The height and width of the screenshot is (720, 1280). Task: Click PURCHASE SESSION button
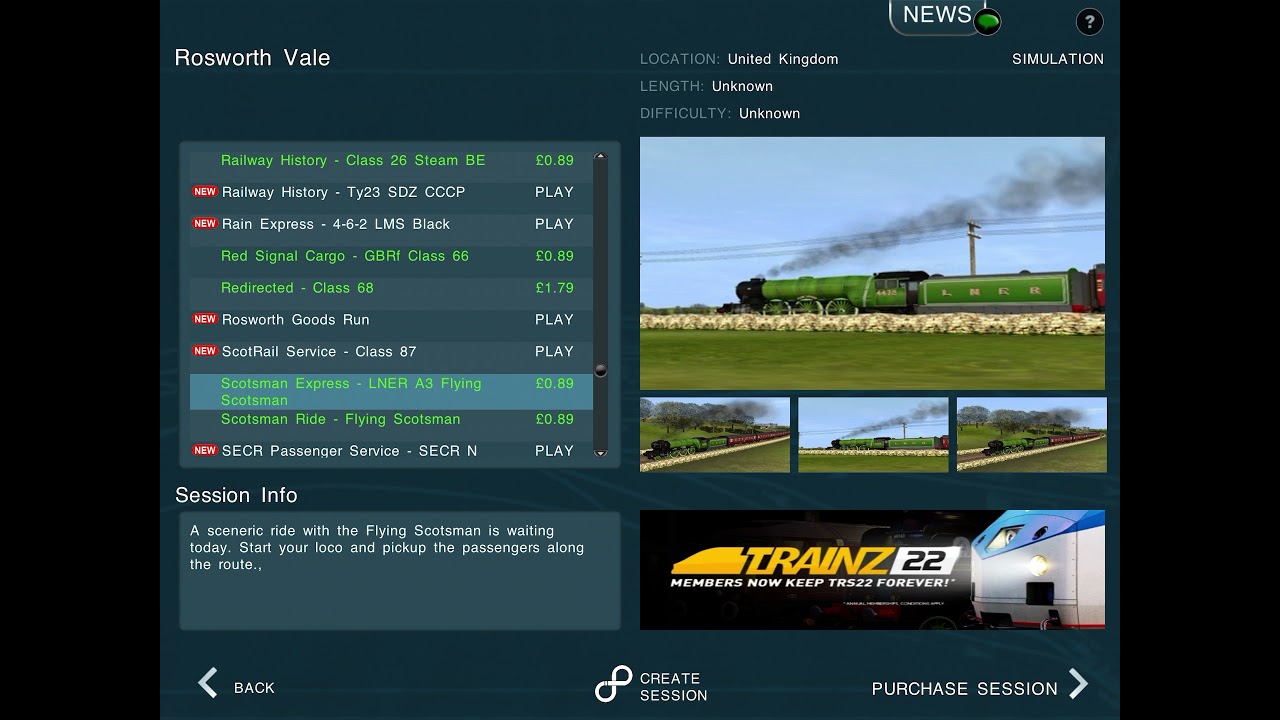pyautogui.click(x=965, y=689)
